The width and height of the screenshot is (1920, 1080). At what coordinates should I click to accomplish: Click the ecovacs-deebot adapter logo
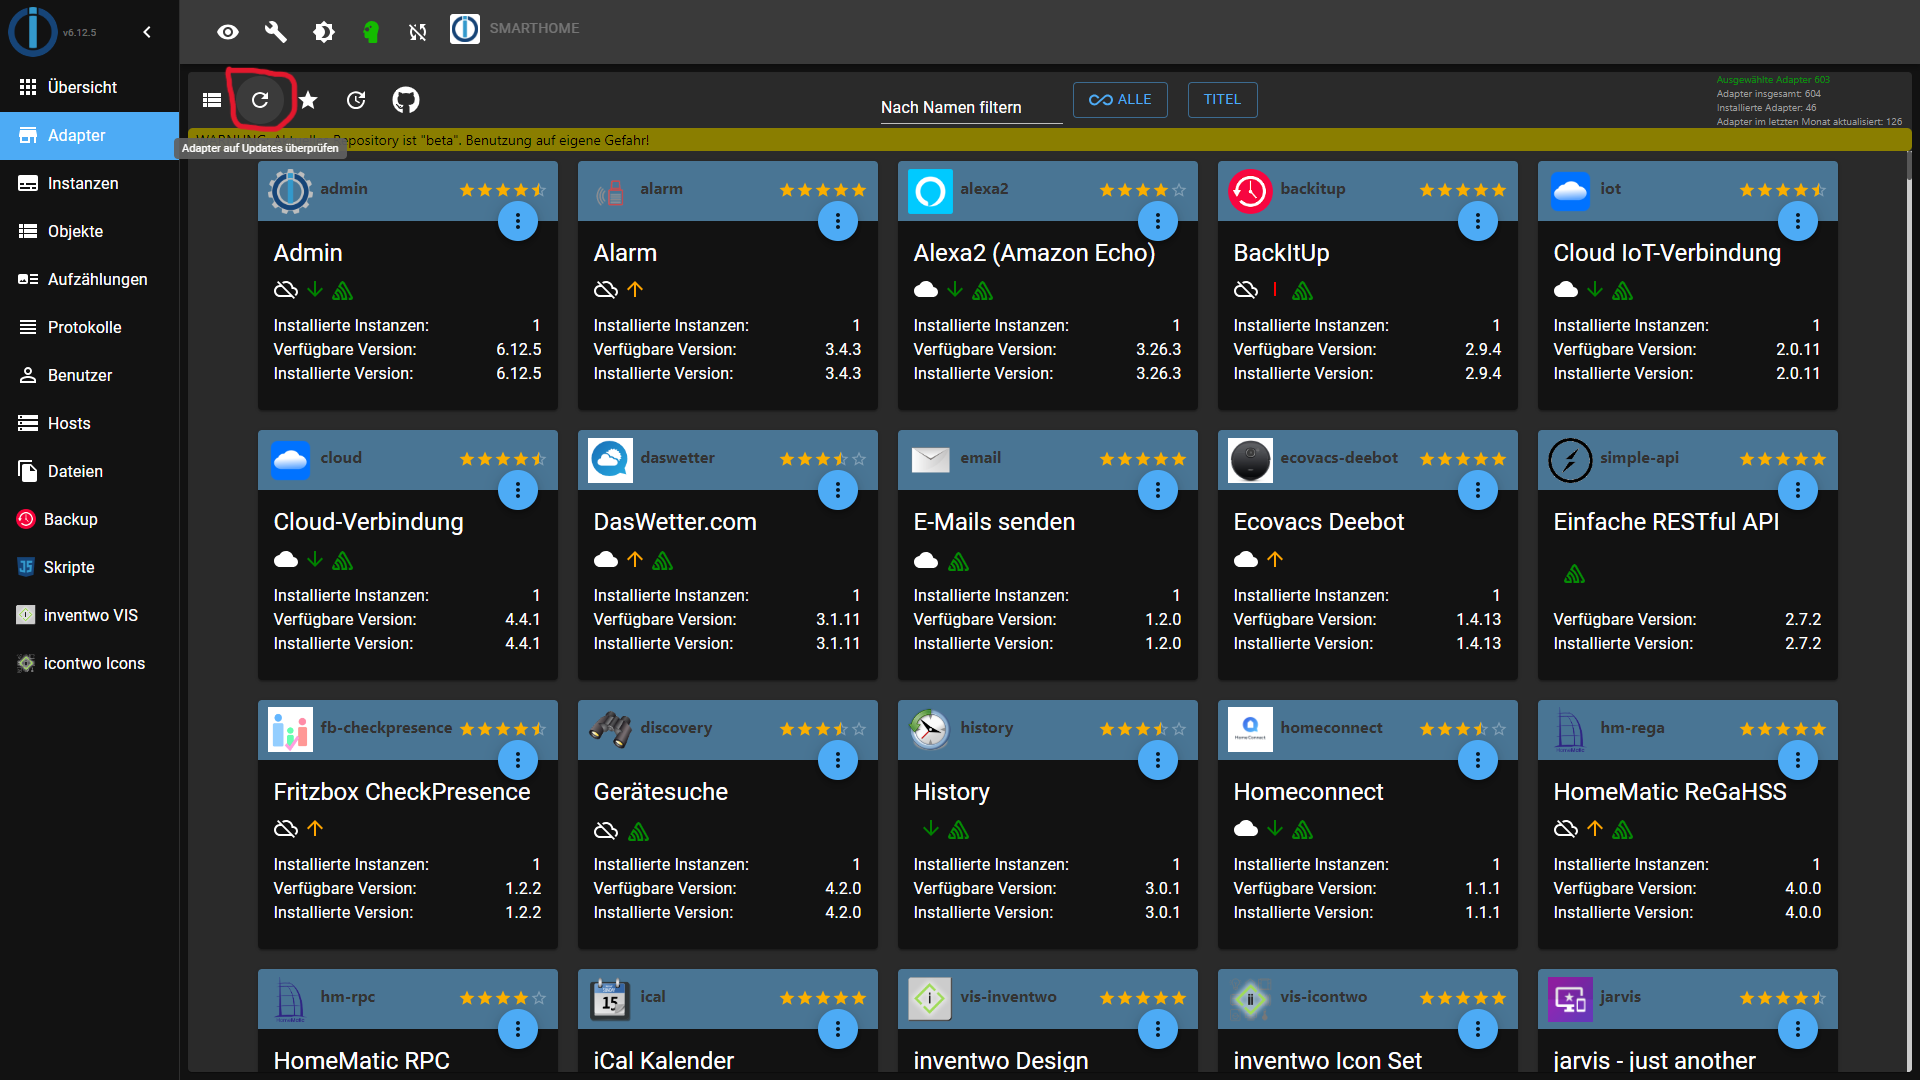(x=1250, y=460)
